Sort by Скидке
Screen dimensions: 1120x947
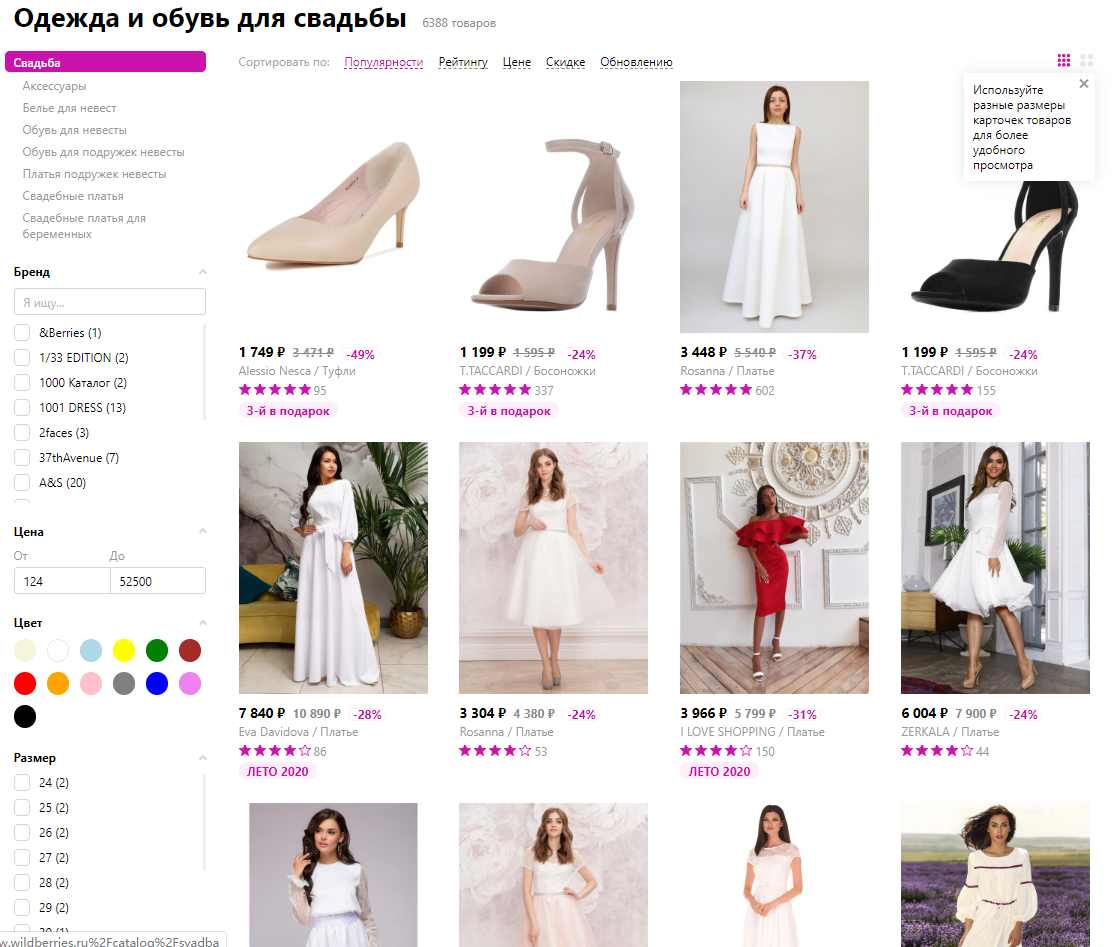click(565, 62)
